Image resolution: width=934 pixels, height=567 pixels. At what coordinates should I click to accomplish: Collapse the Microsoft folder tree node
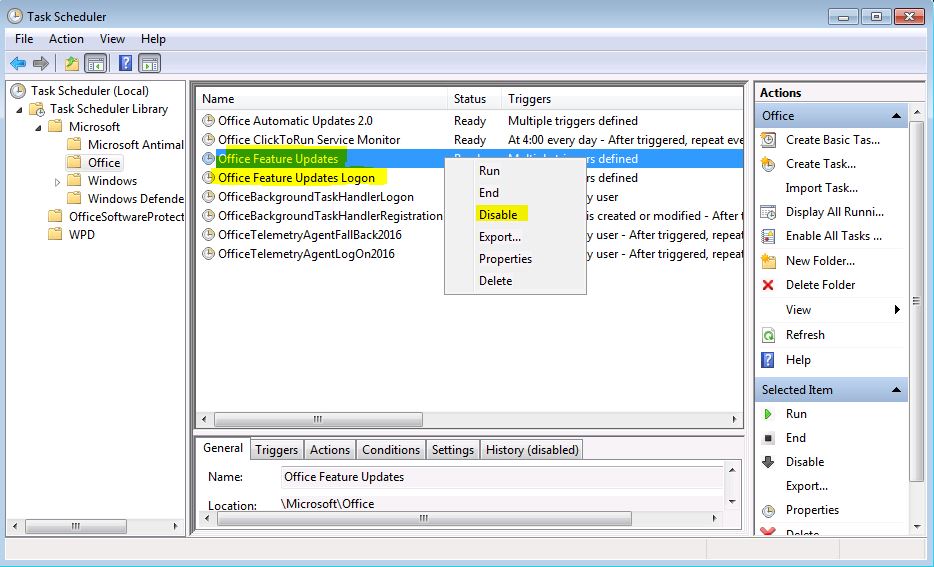click(x=38, y=127)
